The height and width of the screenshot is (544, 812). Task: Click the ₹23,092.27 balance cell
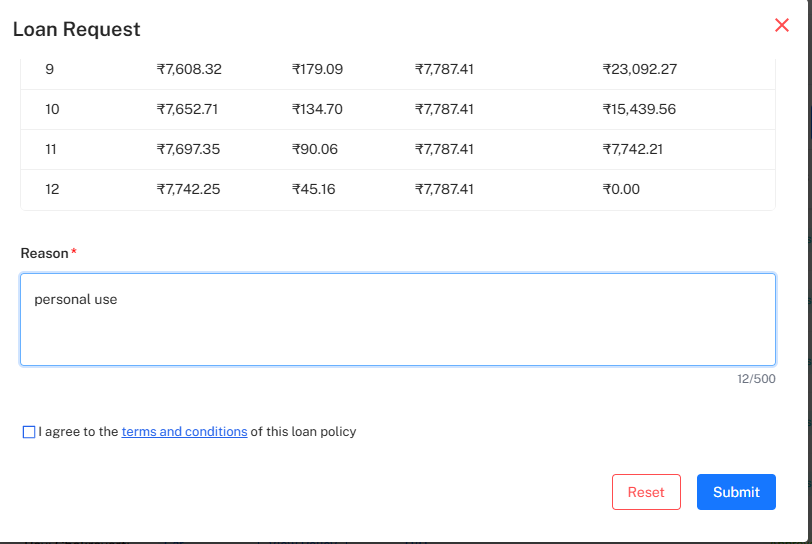[x=640, y=69]
